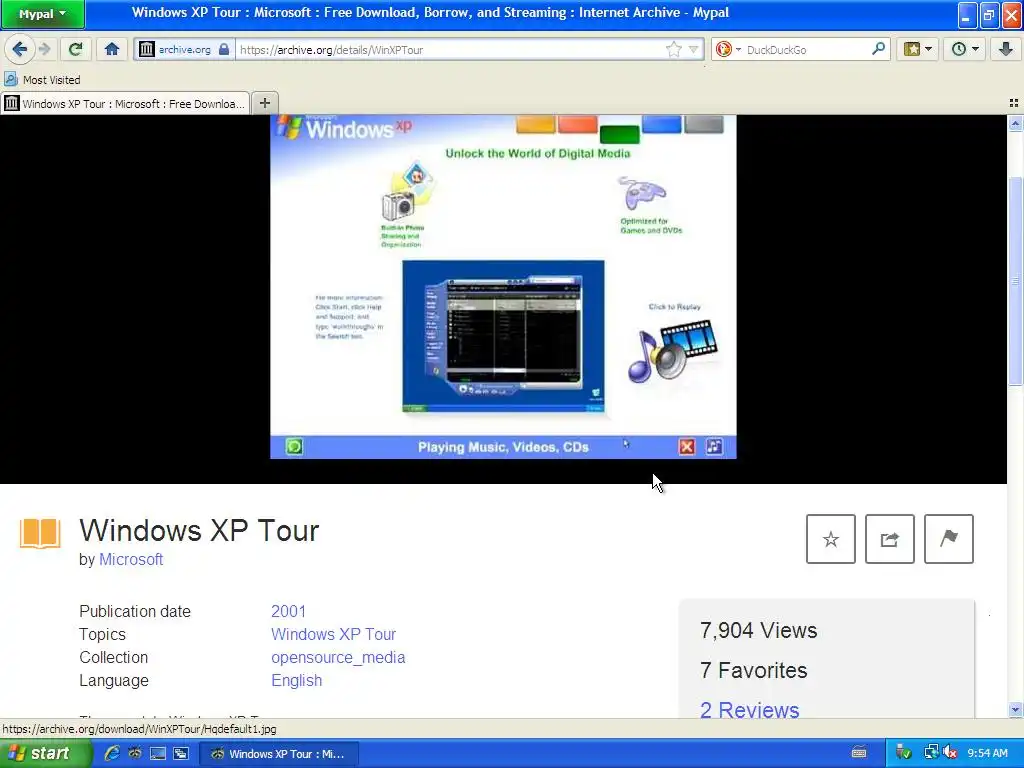Click the game controller icon
The width and height of the screenshot is (1024, 768).
click(641, 193)
